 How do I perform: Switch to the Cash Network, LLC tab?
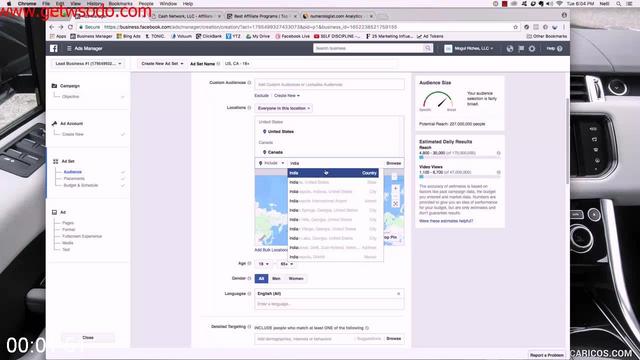[x=186, y=16]
